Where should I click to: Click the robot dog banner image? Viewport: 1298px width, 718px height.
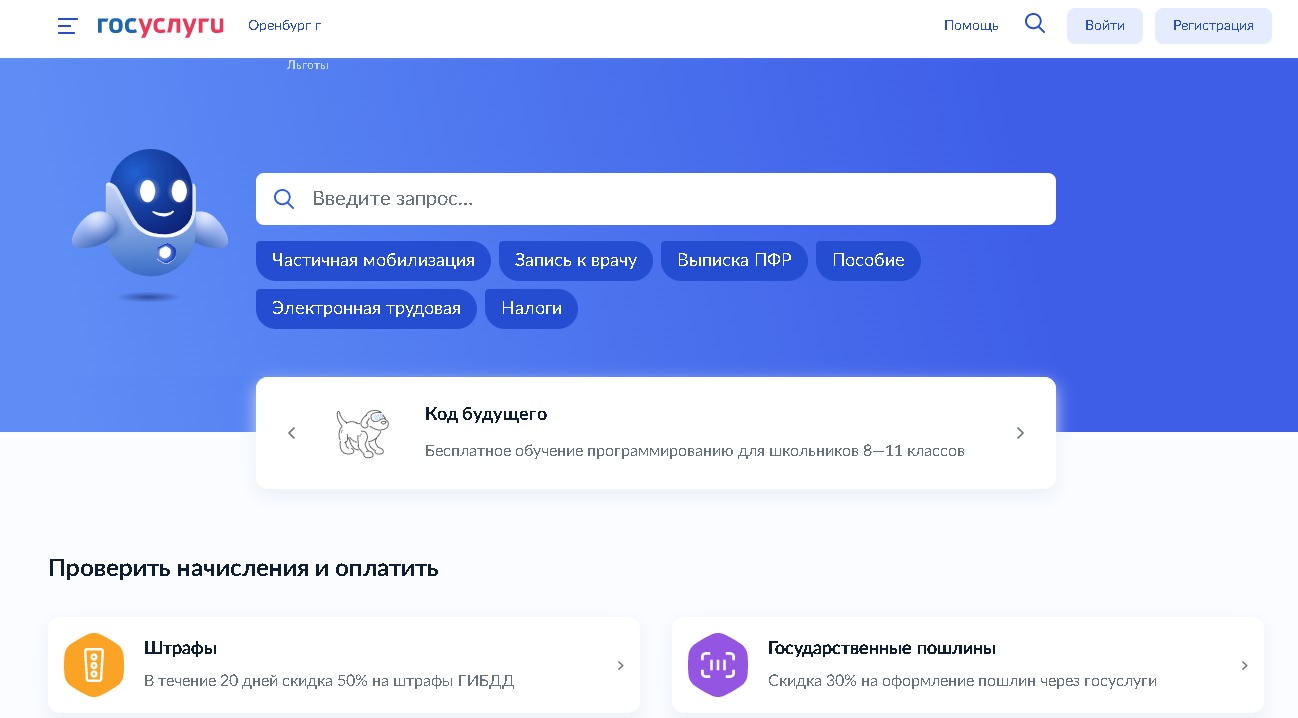point(362,433)
